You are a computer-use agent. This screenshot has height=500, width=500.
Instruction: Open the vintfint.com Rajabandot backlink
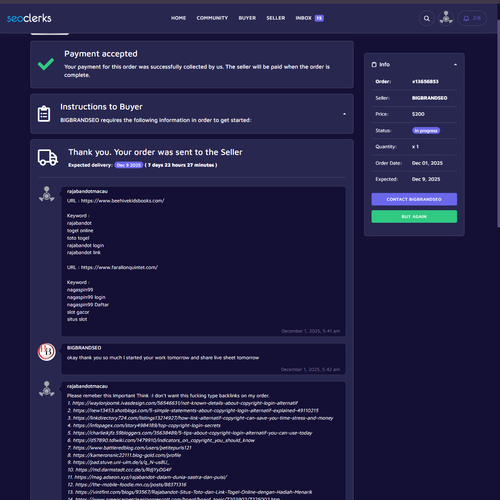[x=194, y=492]
